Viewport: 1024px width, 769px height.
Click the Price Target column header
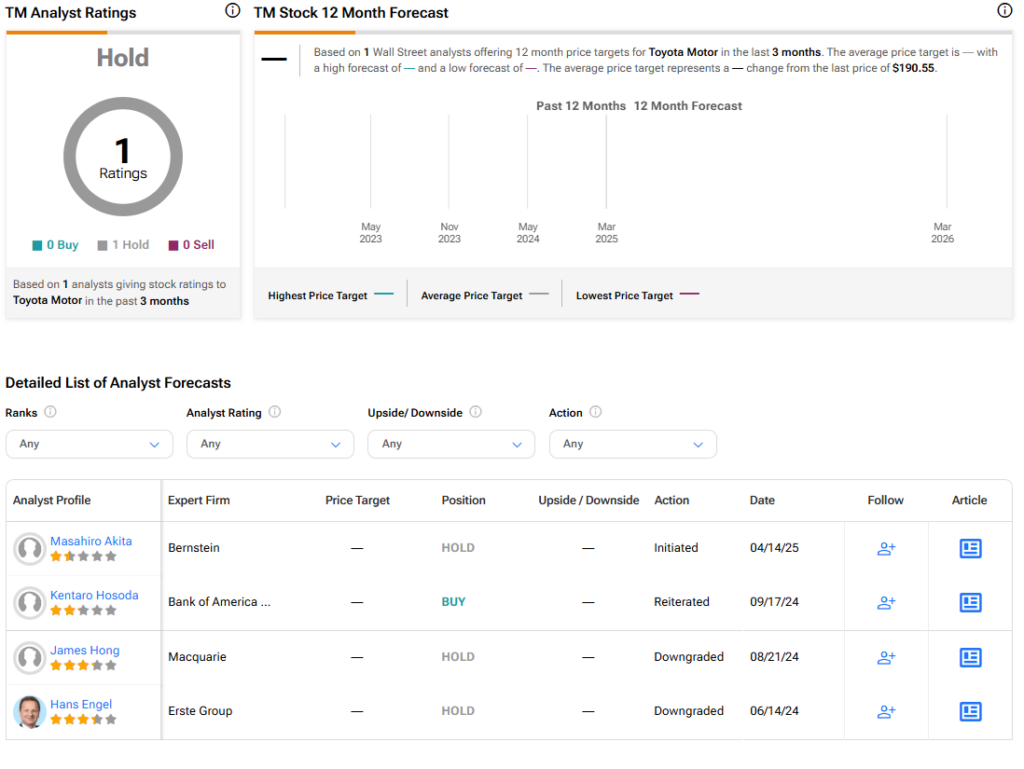tap(357, 500)
